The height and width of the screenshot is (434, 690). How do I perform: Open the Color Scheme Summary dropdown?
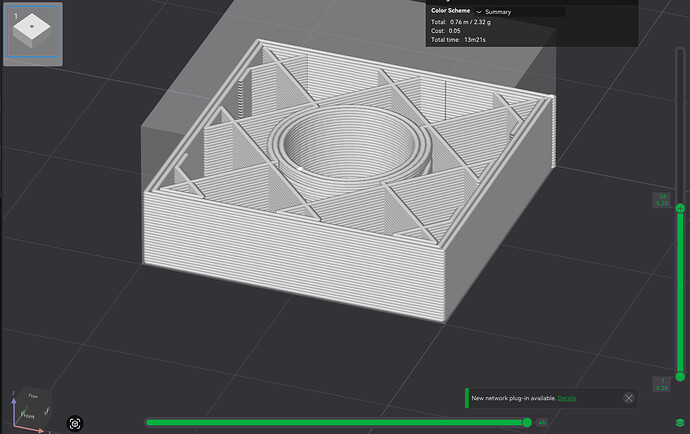tap(519, 12)
